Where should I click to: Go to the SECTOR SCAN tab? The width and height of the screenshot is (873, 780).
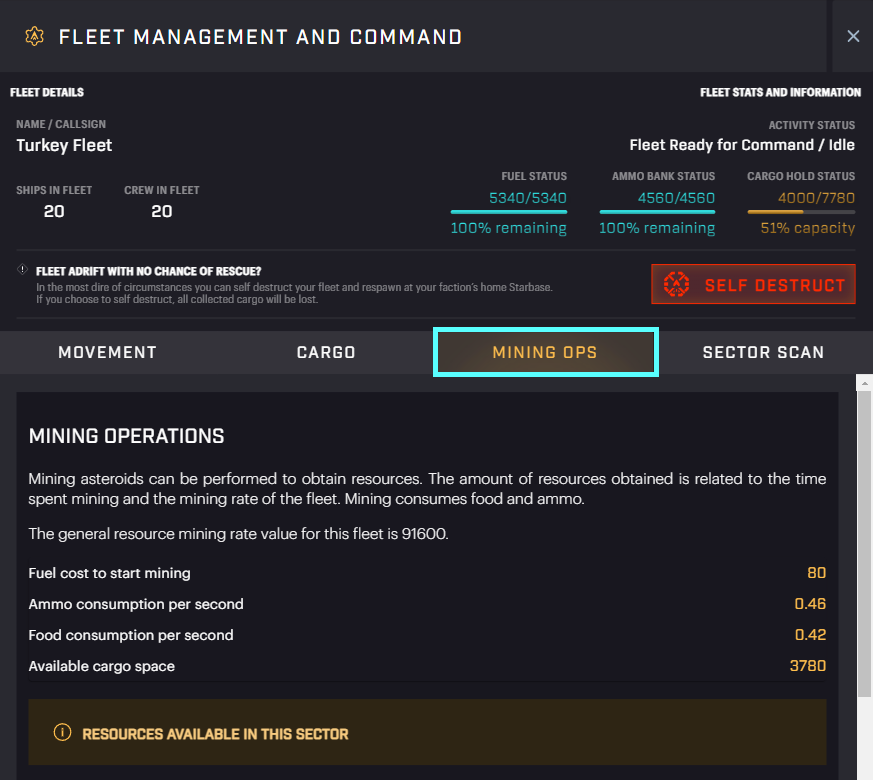click(x=763, y=352)
